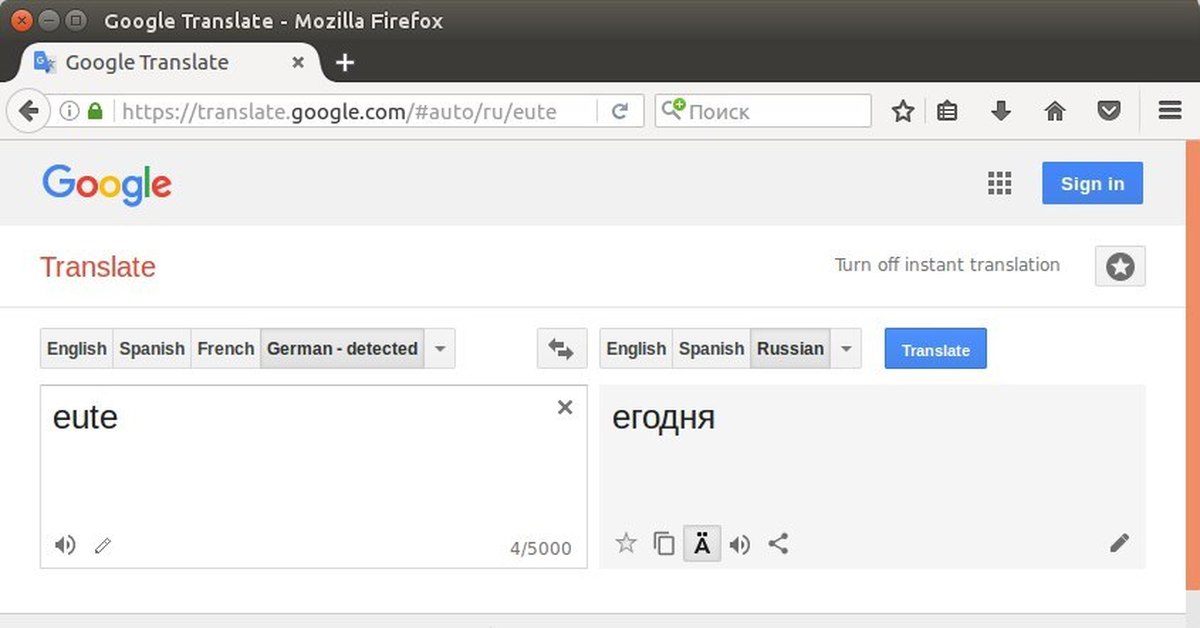
Task: Click Turn off instant translation link
Action: 947,265
